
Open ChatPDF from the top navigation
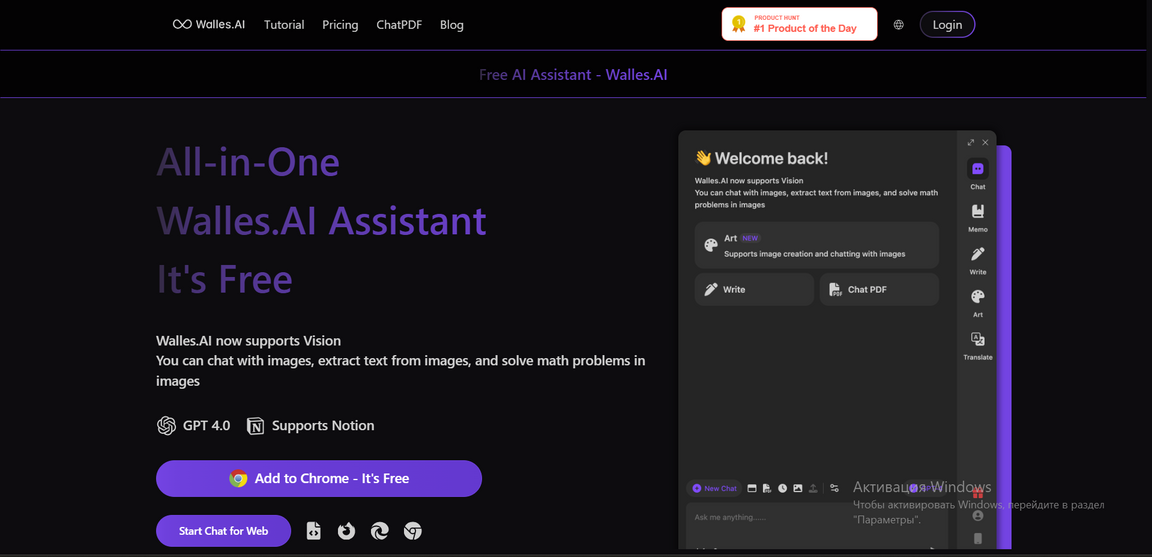[399, 25]
